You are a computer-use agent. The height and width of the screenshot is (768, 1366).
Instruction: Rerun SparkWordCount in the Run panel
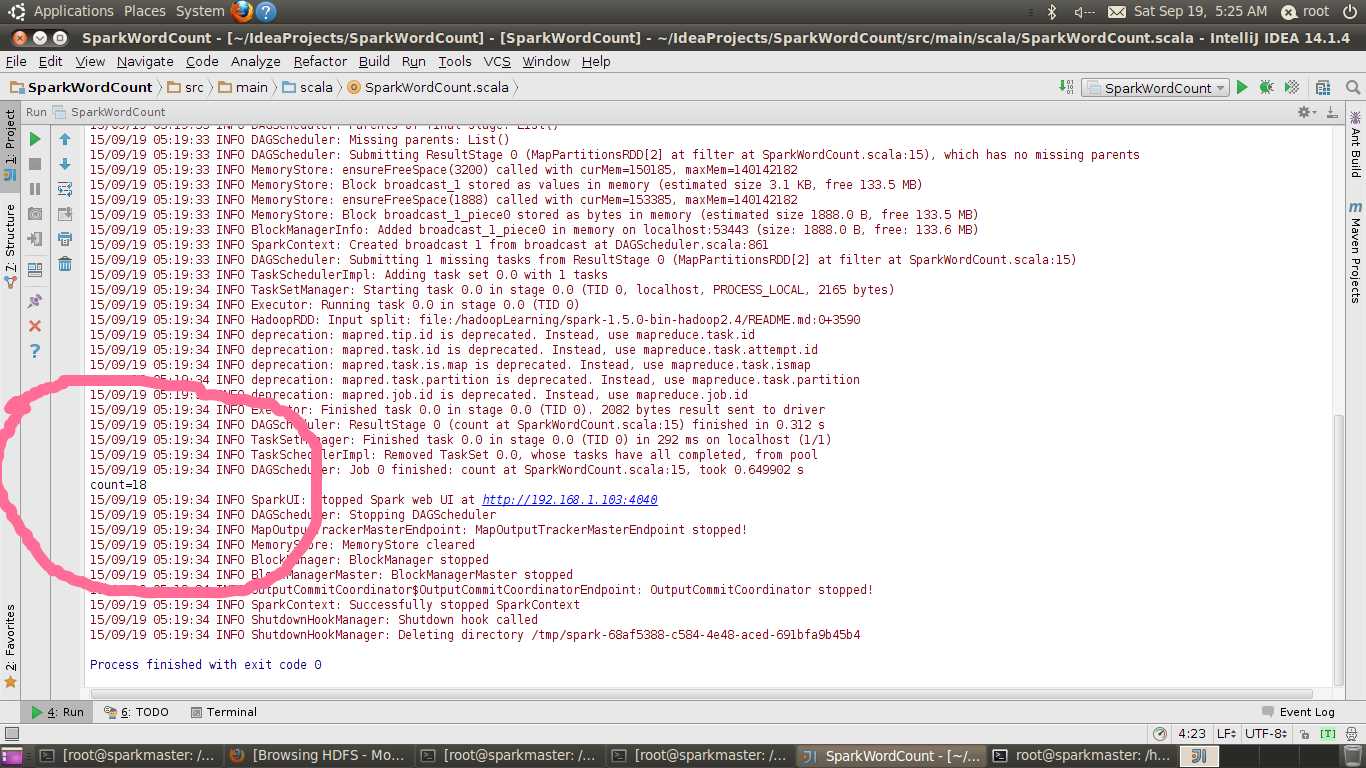pyautogui.click(x=35, y=139)
